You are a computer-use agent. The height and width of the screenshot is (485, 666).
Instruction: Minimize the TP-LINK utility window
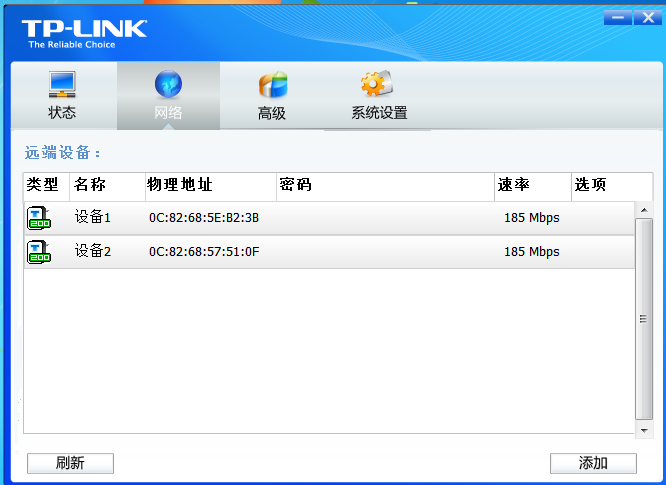click(x=618, y=18)
